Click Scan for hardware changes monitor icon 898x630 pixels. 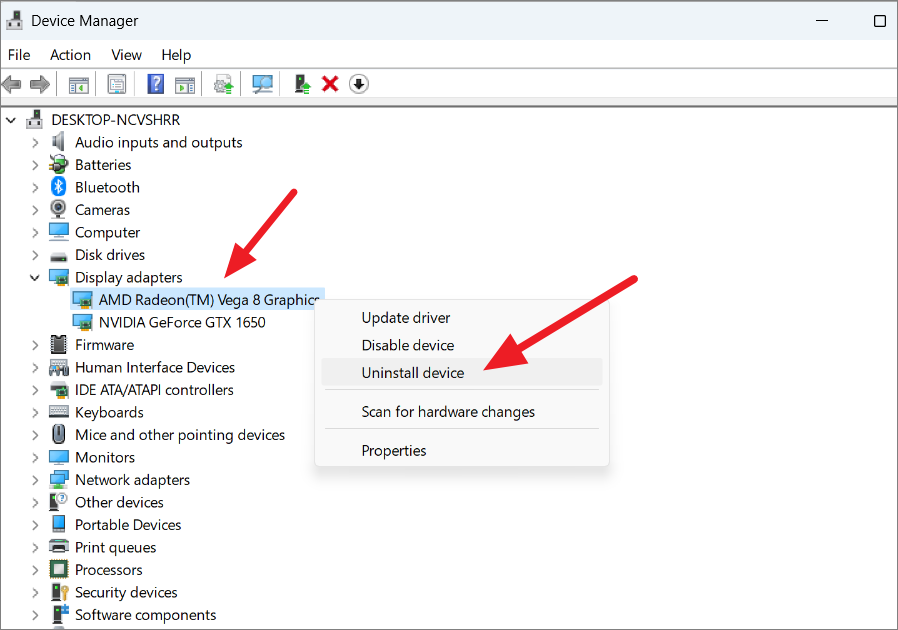(x=262, y=85)
